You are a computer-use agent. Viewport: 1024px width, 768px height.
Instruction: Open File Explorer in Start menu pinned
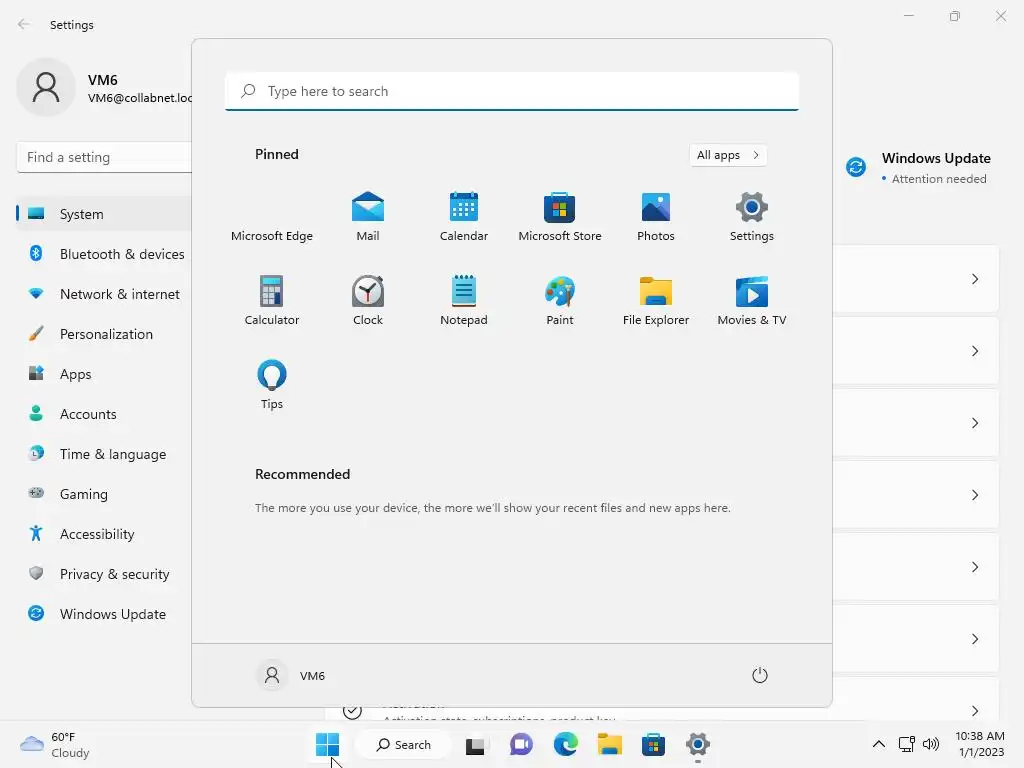tap(656, 300)
